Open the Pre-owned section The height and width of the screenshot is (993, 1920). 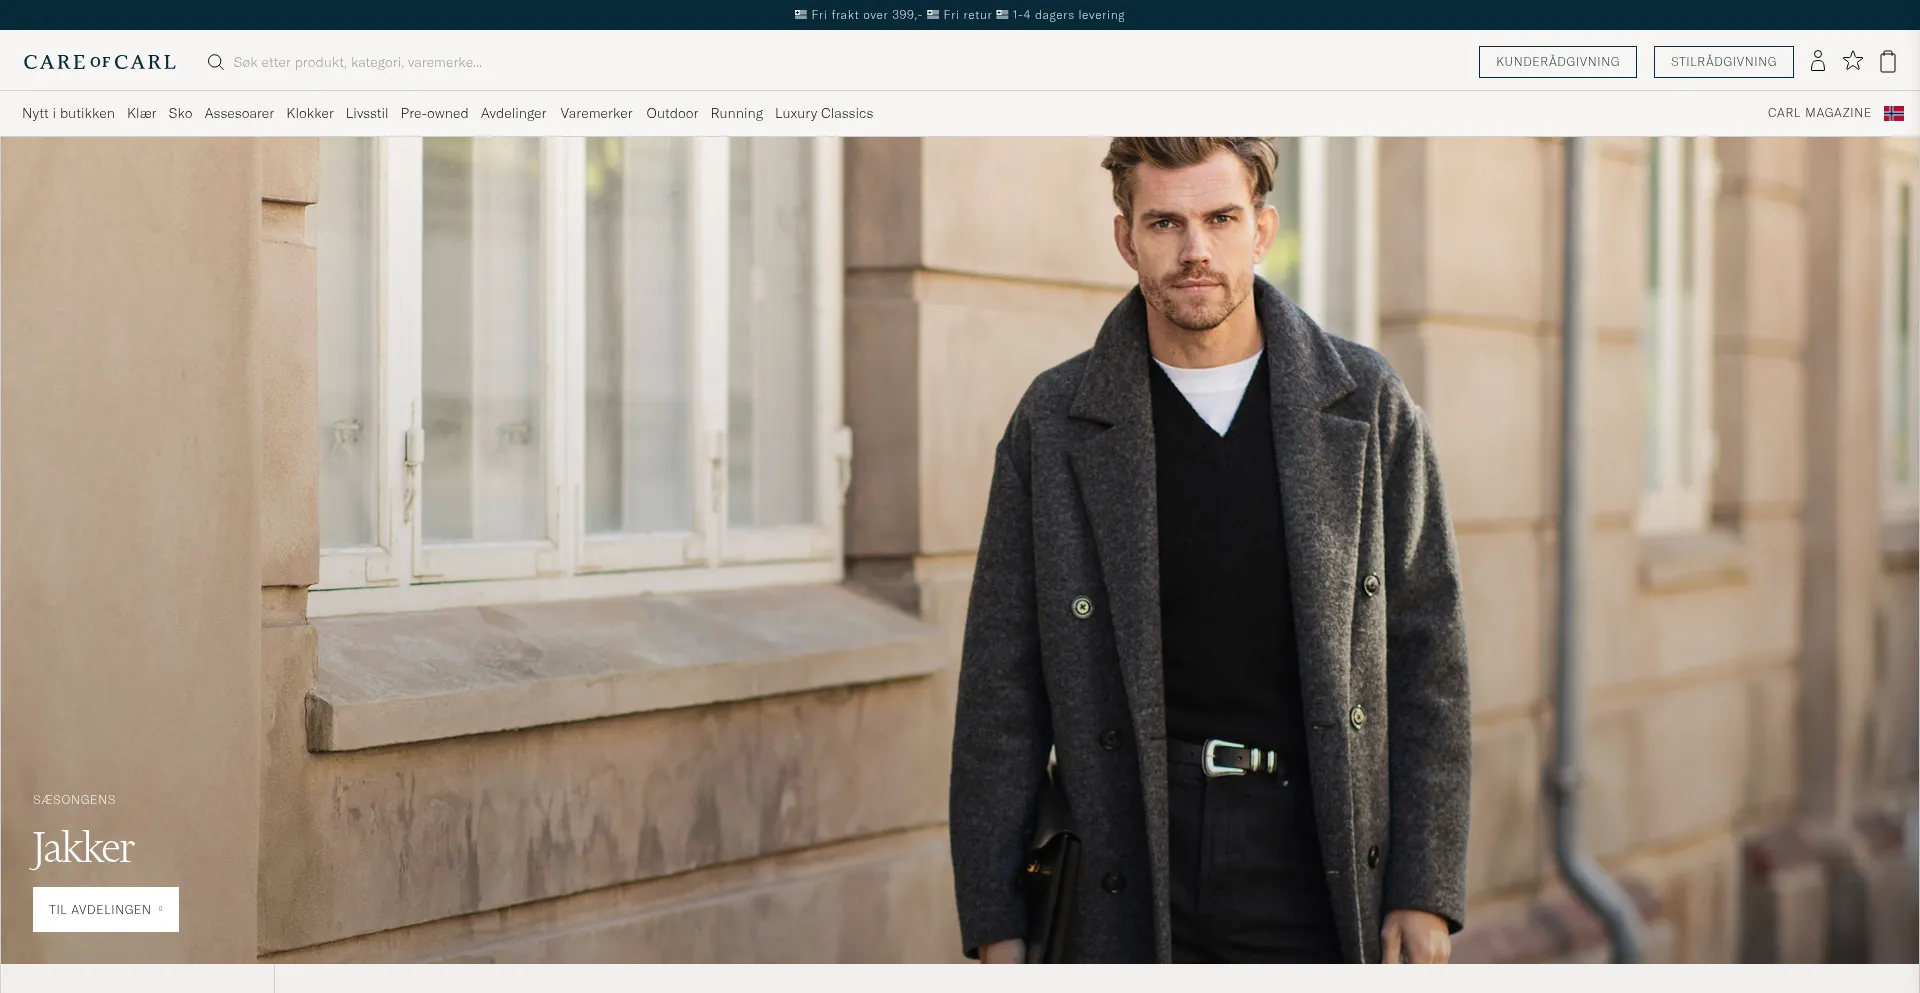[434, 113]
